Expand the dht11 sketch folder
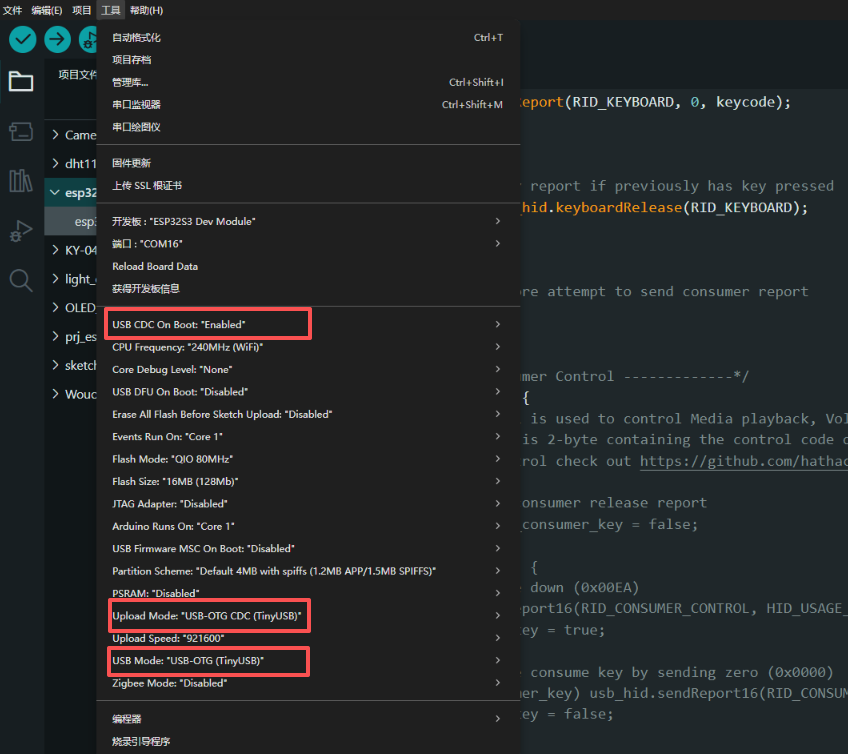The height and width of the screenshot is (754, 848). click(x=55, y=163)
